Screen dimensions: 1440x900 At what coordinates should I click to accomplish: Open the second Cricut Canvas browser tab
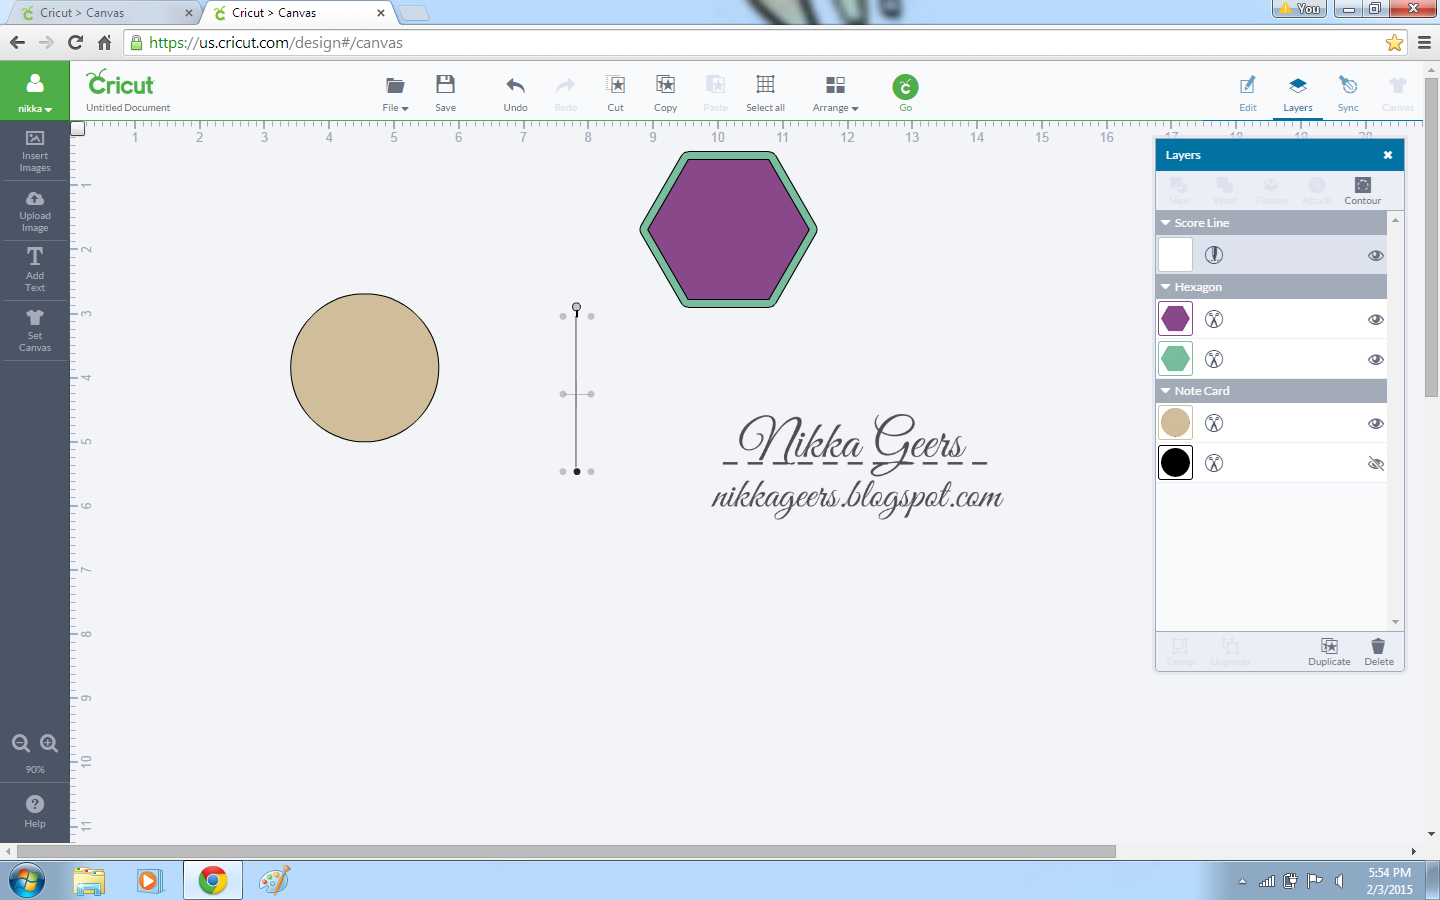tap(290, 14)
